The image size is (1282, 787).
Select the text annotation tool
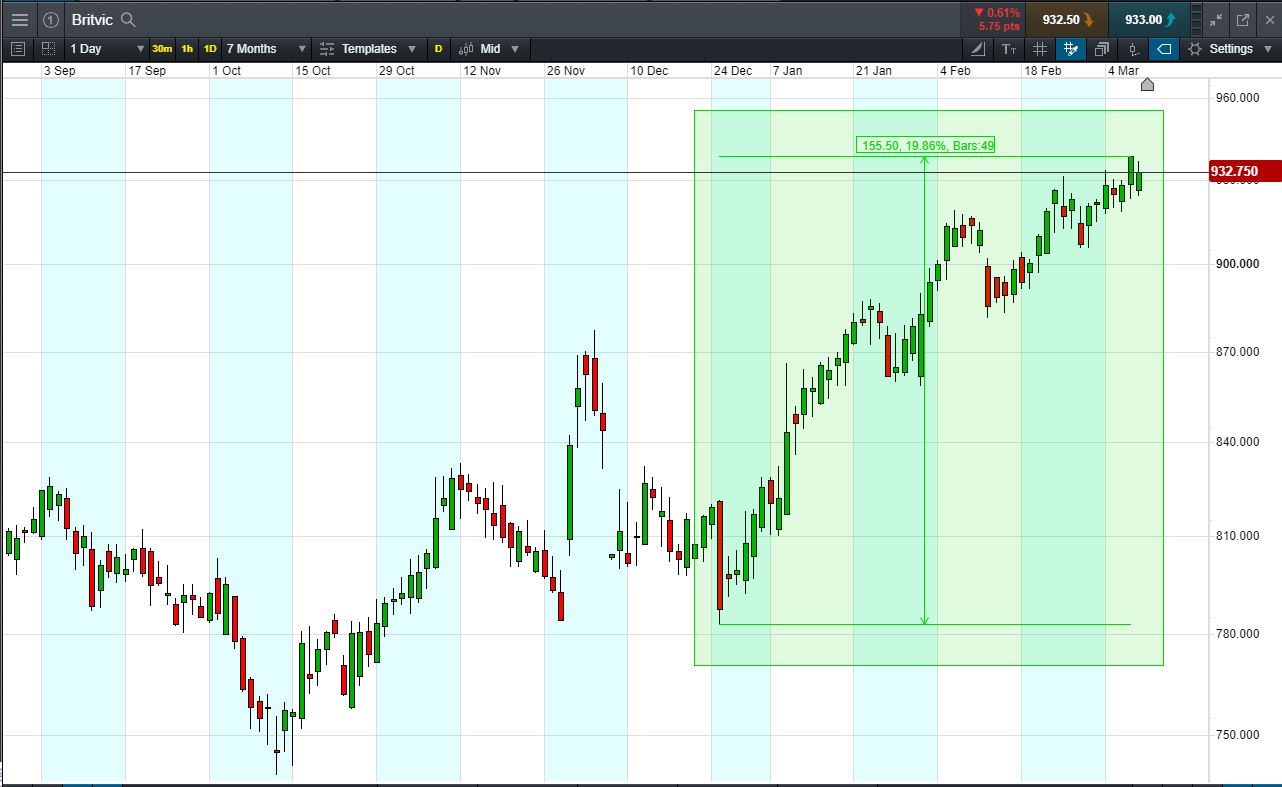1009,48
